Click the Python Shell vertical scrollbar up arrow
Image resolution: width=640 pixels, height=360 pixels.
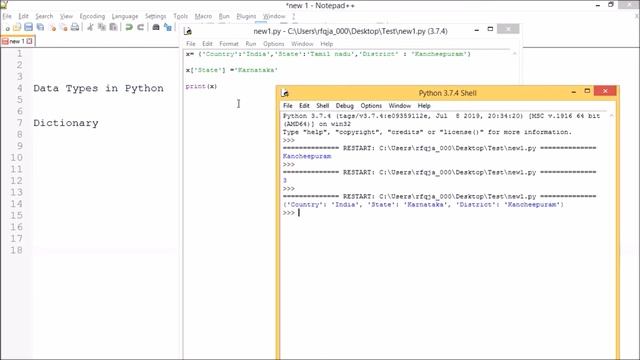(611, 116)
